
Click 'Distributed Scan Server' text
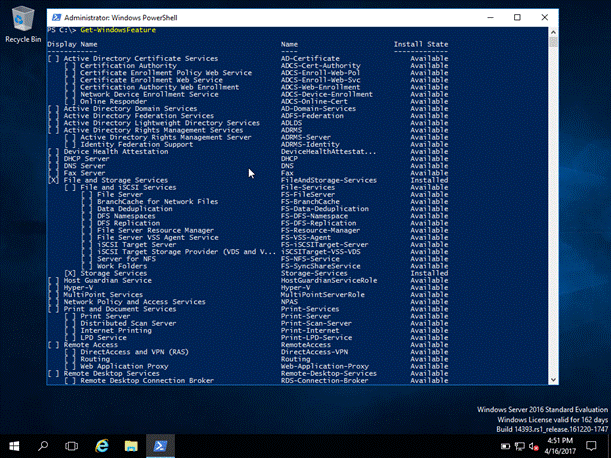pos(128,324)
